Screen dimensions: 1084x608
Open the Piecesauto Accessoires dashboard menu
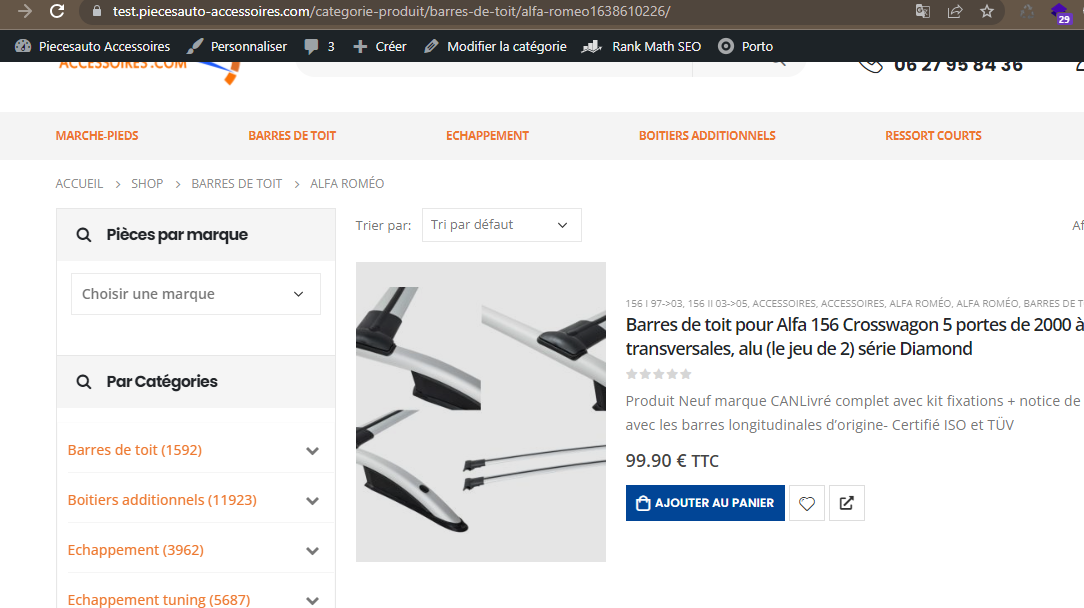coord(92,46)
